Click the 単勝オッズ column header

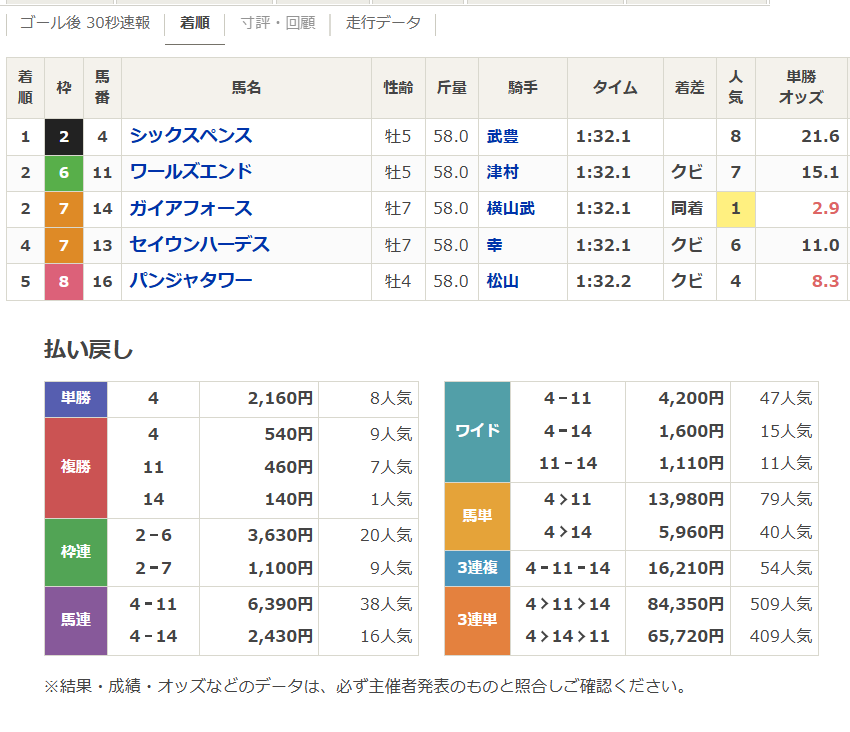tap(801, 87)
